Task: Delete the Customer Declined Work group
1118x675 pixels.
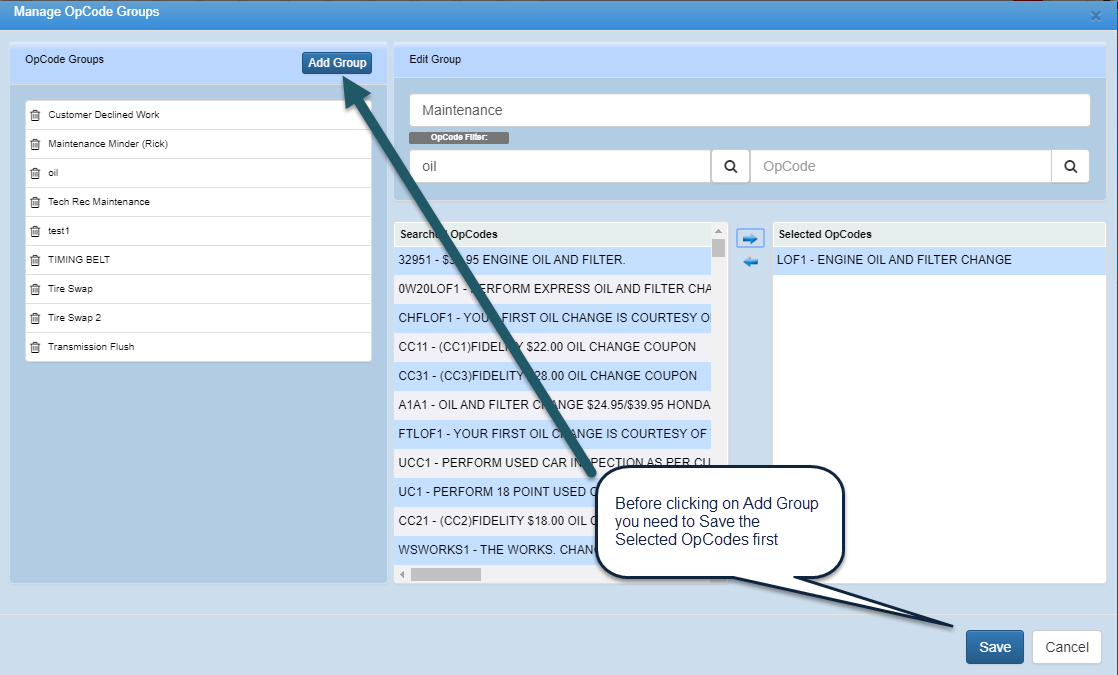Action: (x=35, y=115)
